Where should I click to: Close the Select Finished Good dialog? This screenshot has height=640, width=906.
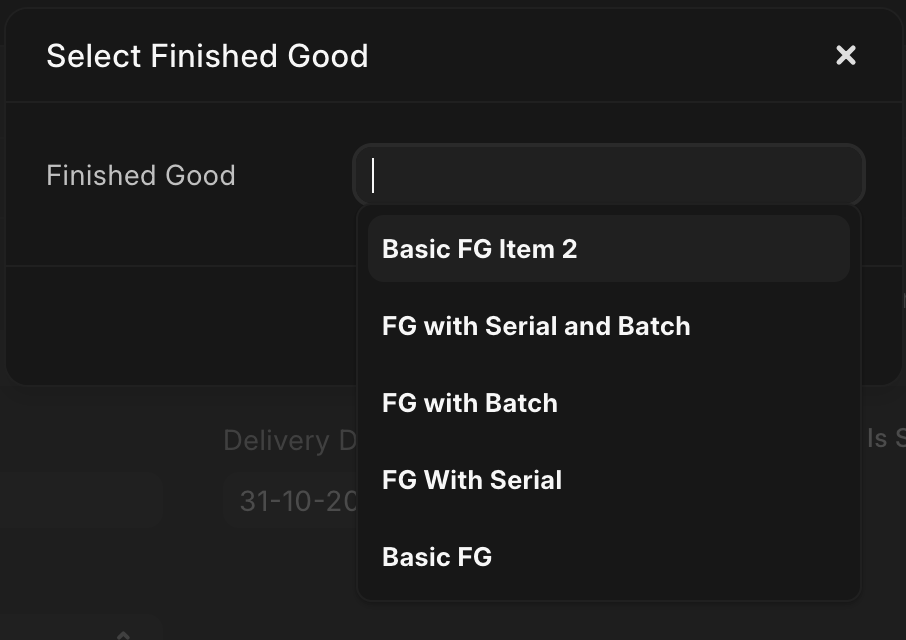pyautogui.click(x=846, y=56)
